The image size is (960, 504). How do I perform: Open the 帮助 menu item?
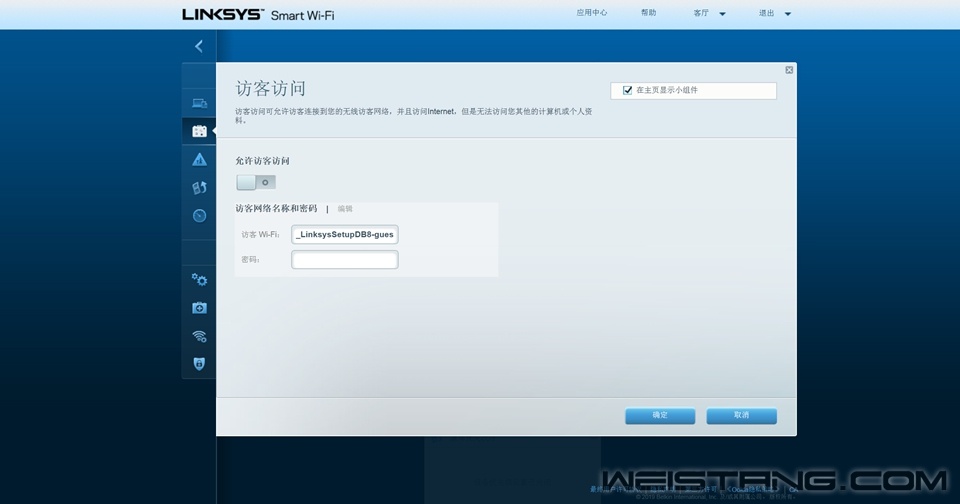click(x=649, y=13)
